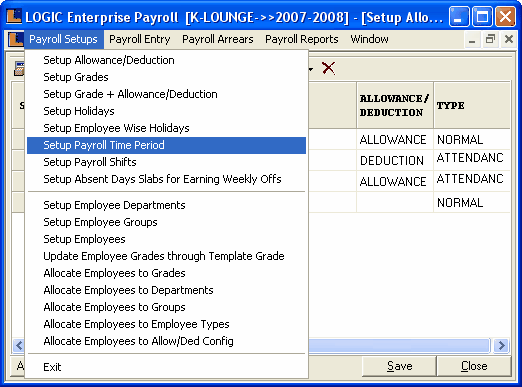Select Allocate Employees to Grades
522x387 pixels.
coord(166,273)
